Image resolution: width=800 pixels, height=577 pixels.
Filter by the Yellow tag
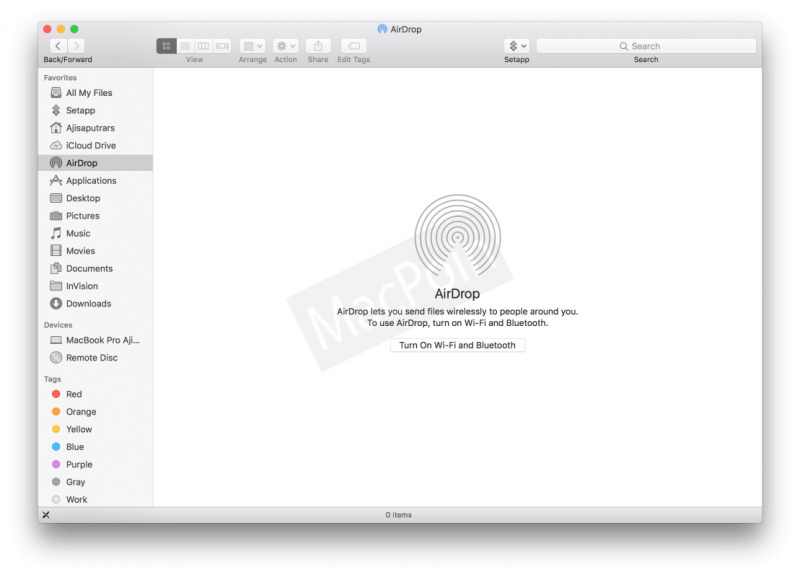tap(95, 430)
